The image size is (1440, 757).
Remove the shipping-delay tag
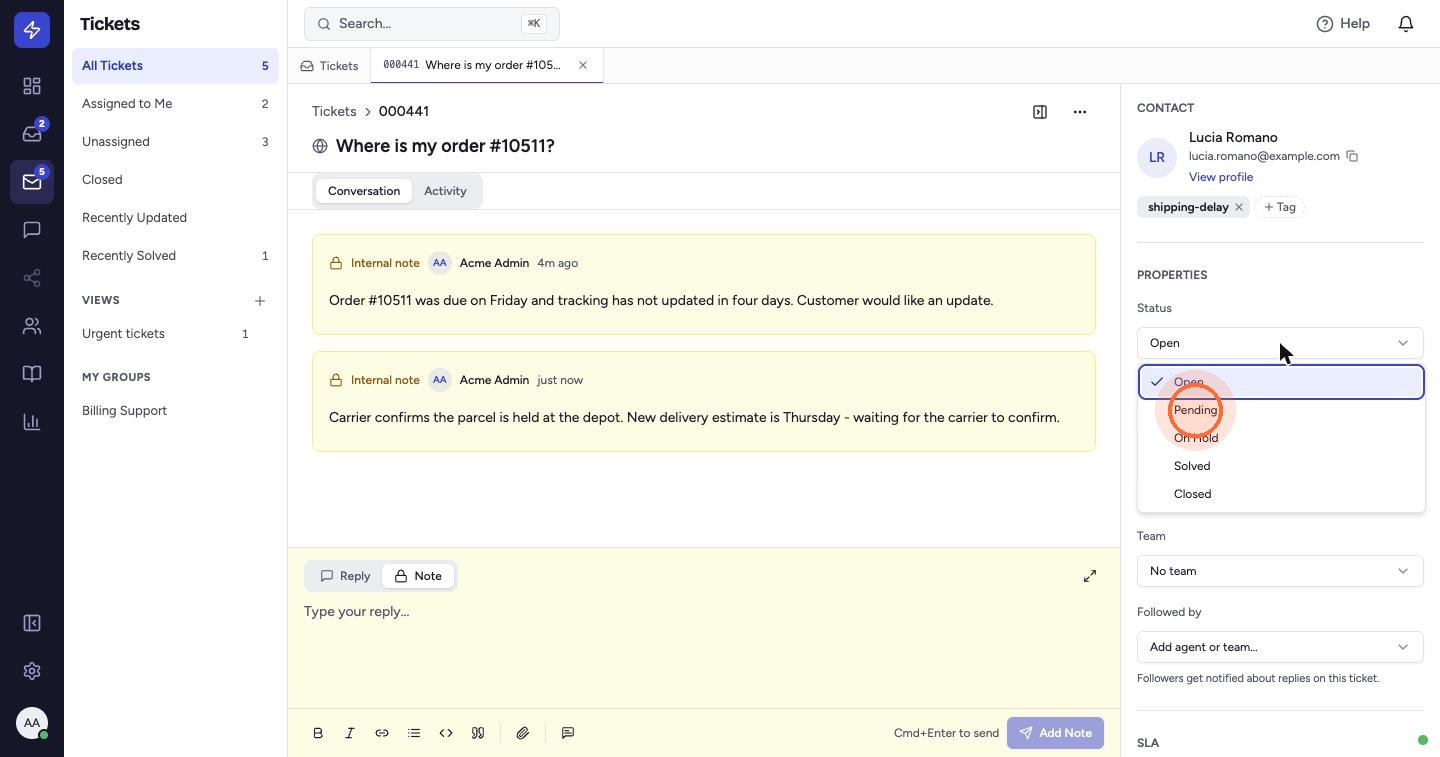coord(1239,207)
